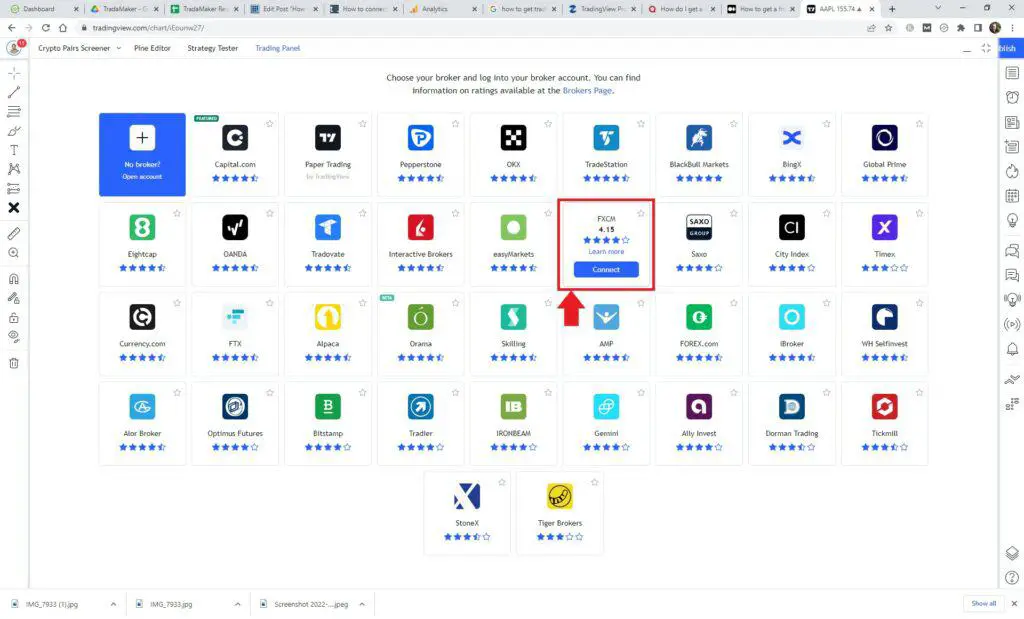
Task: Select the easyMarkets broker logo
Action: point(513,227)
